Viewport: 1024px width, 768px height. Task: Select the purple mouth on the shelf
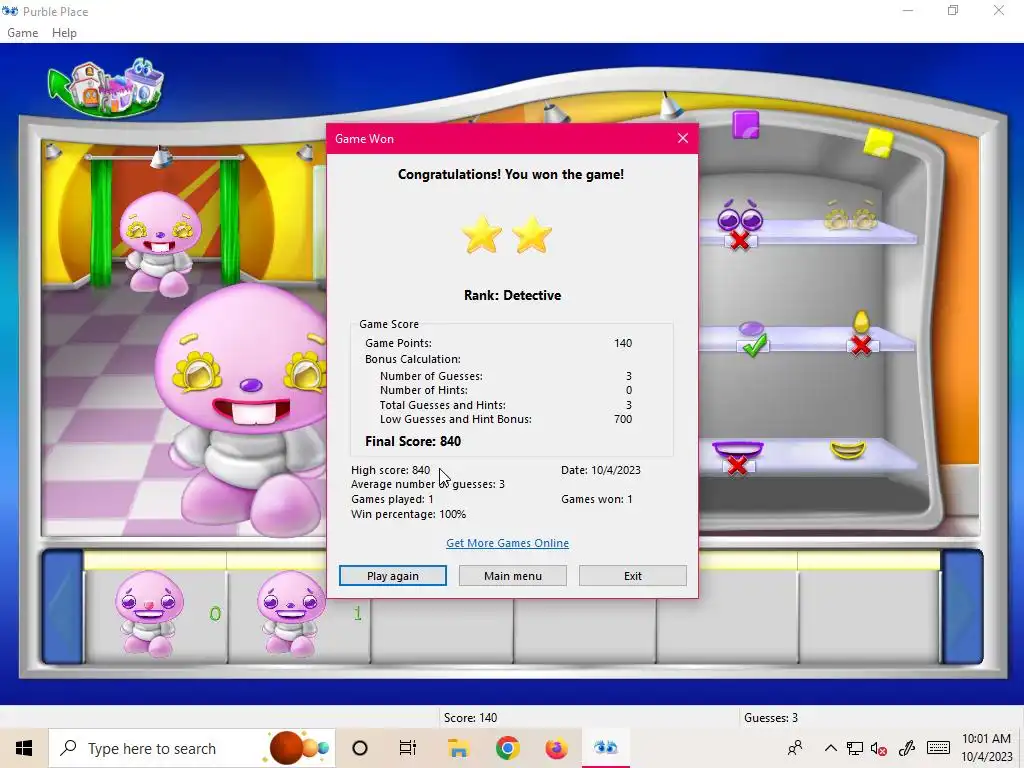pos(738,449)
